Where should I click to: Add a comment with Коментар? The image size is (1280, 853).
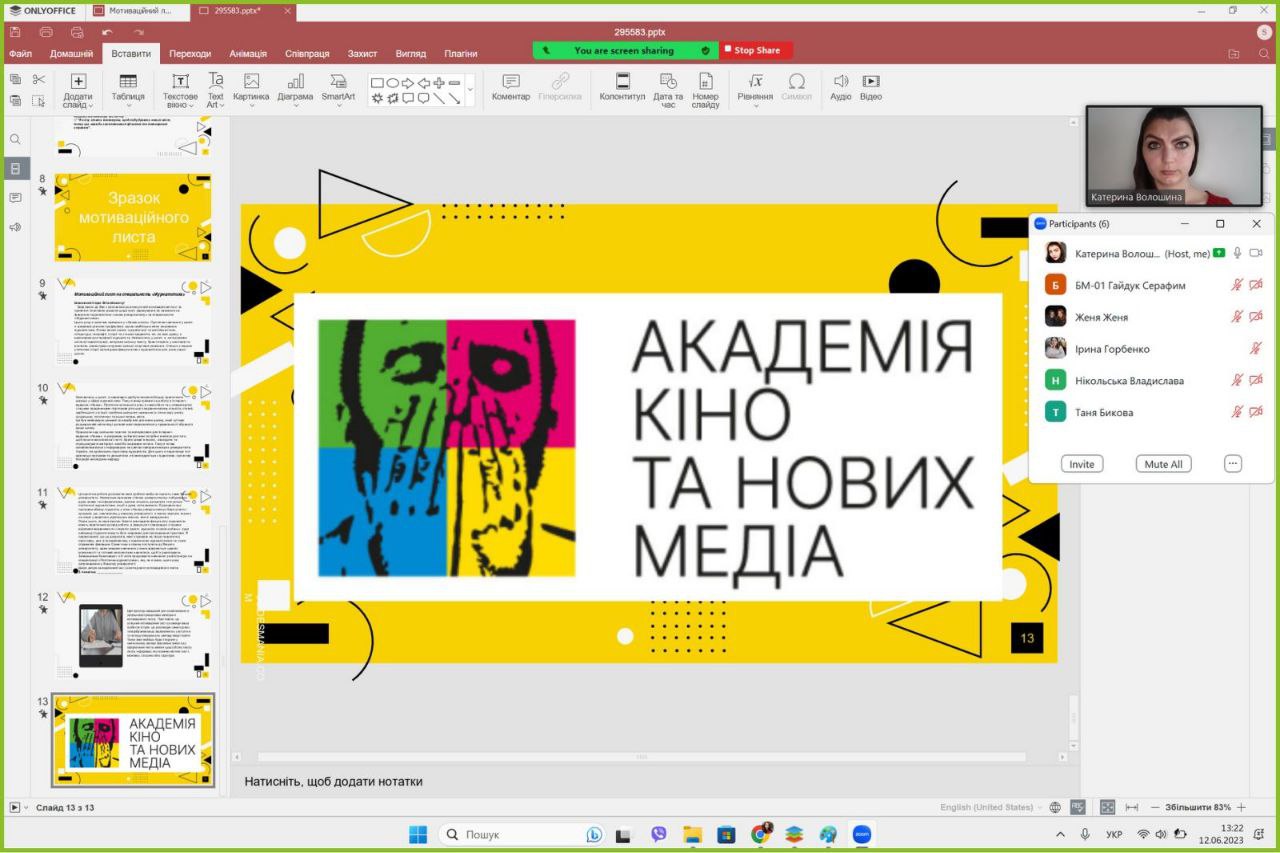point(511,88)
